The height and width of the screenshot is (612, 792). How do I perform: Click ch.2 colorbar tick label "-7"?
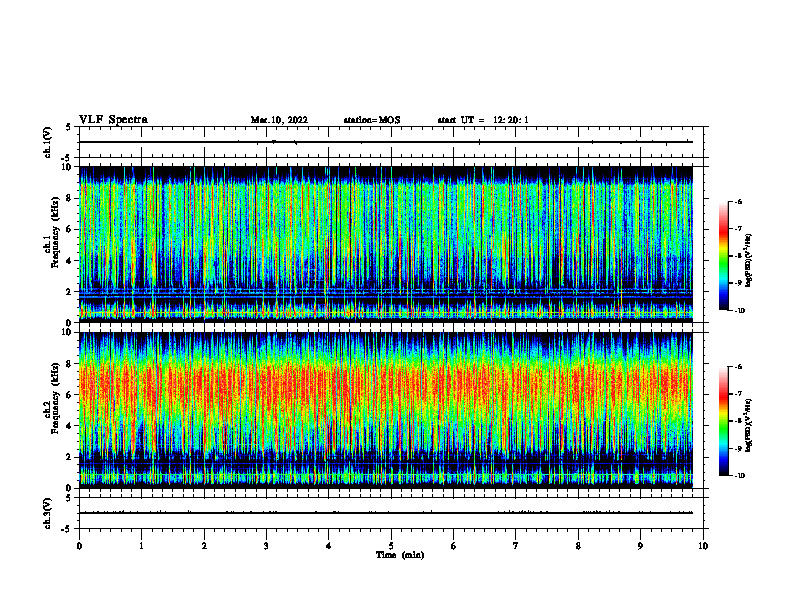(738, 394)
